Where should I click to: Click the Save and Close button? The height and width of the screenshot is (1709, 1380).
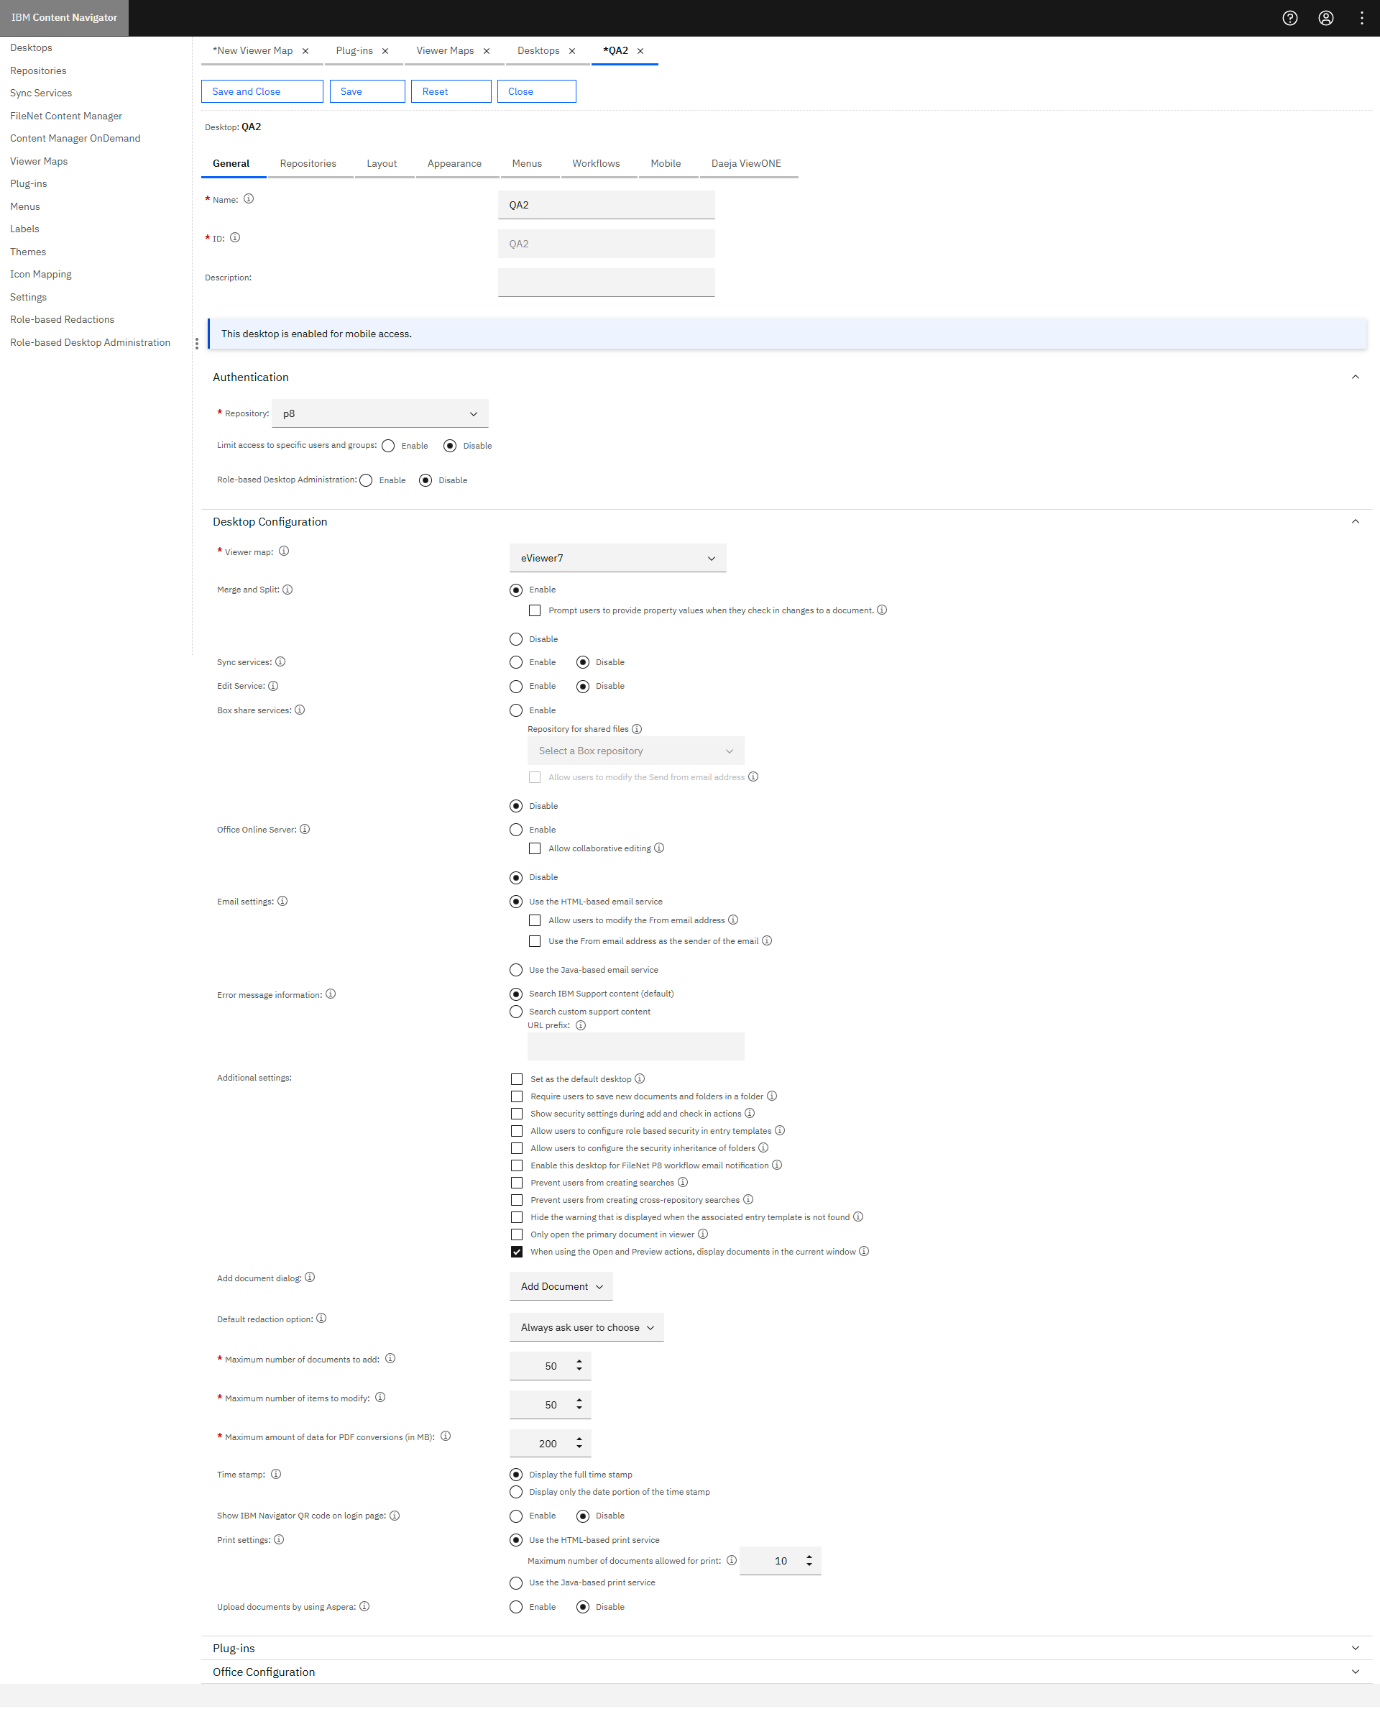pos(262,92)
